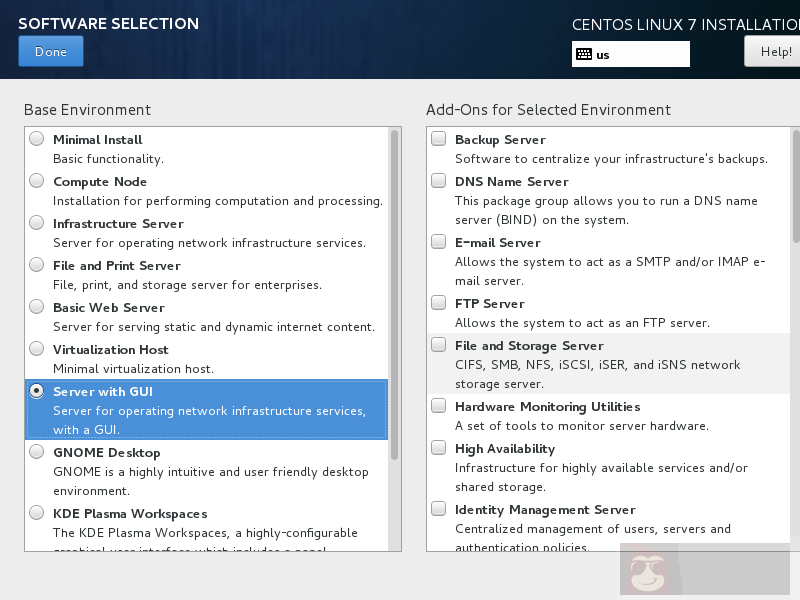Viewport: 800px width, 600px height.
Task: Choose KDE Plasma Workspaces environment
Action: click(x=37, y=513)
